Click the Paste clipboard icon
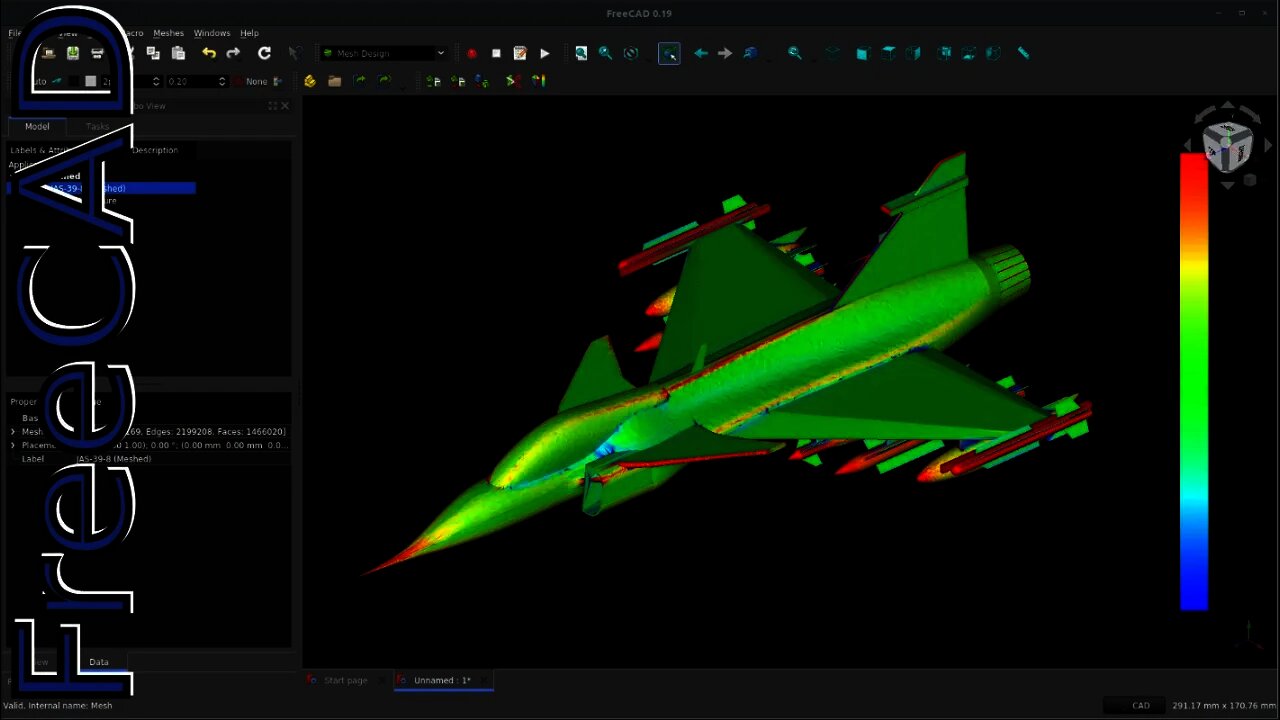This screenshot has width=1280, height=720. point(178,53)
